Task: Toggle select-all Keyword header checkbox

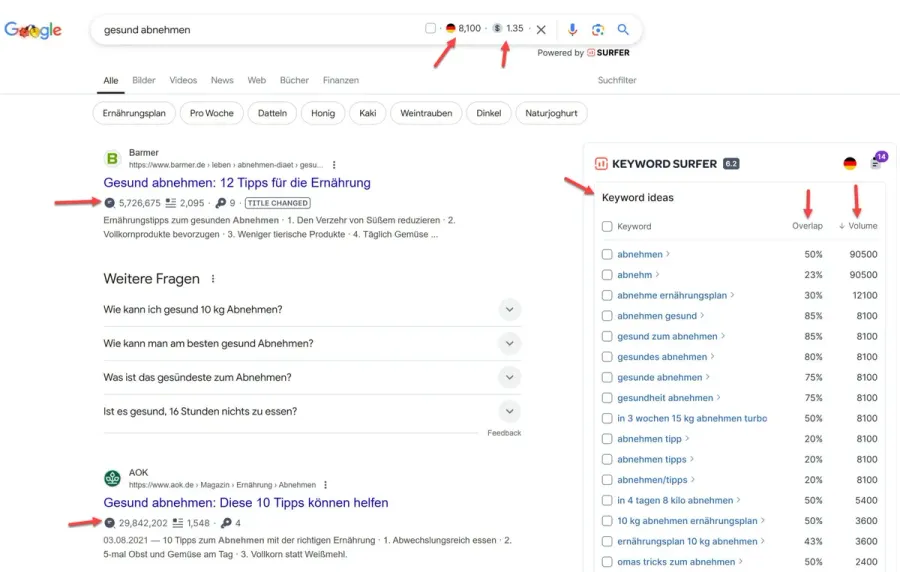Action: click(x=607, y=226)
